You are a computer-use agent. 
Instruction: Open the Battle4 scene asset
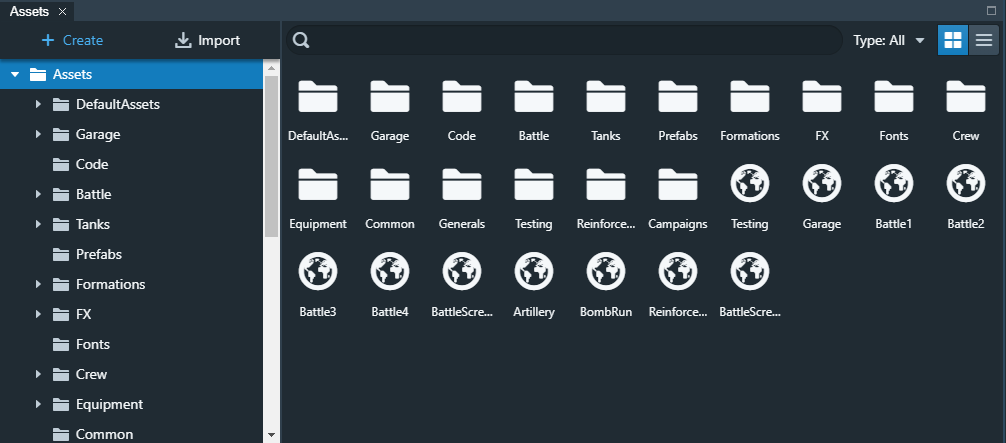(x=389, y=271)
